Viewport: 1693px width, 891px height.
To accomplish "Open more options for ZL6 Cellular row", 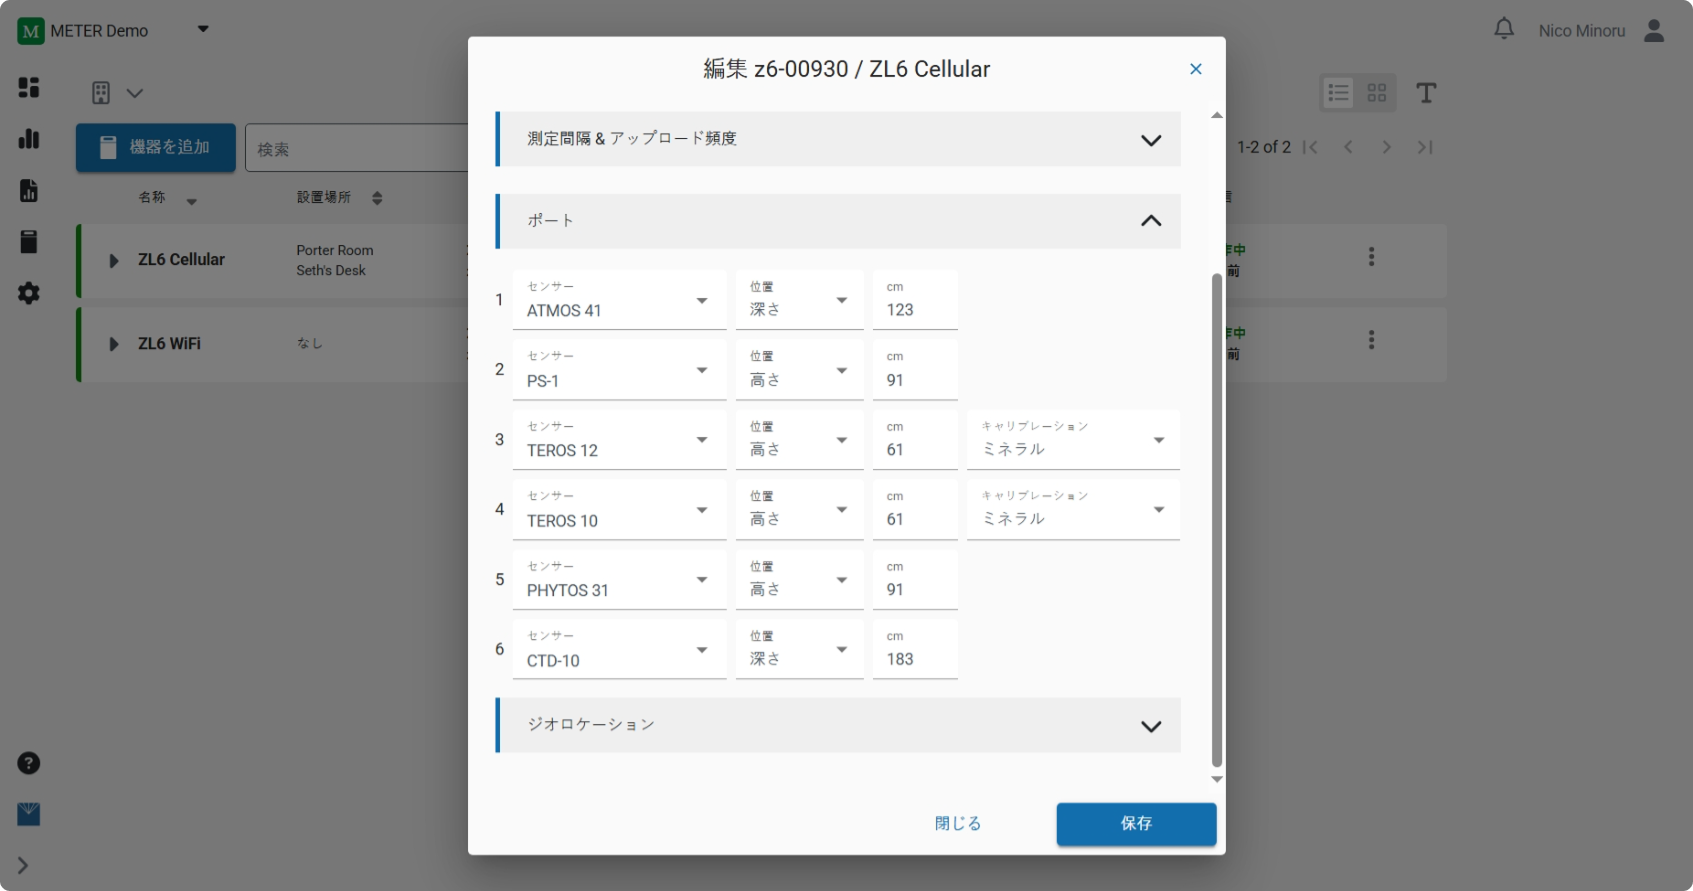I will point(1371,257).
